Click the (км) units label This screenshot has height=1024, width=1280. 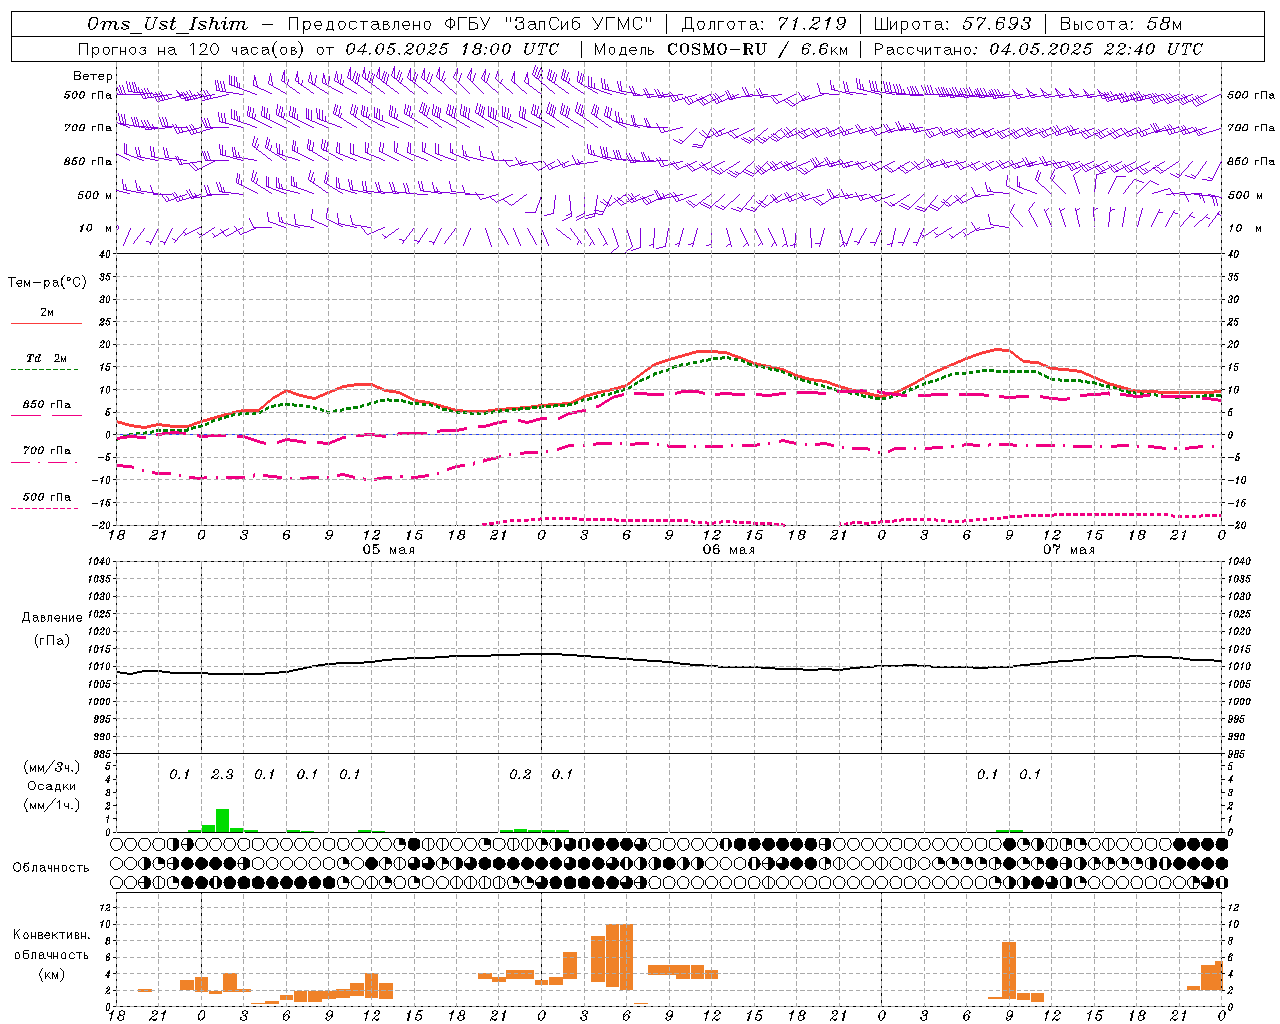(52, 973)
